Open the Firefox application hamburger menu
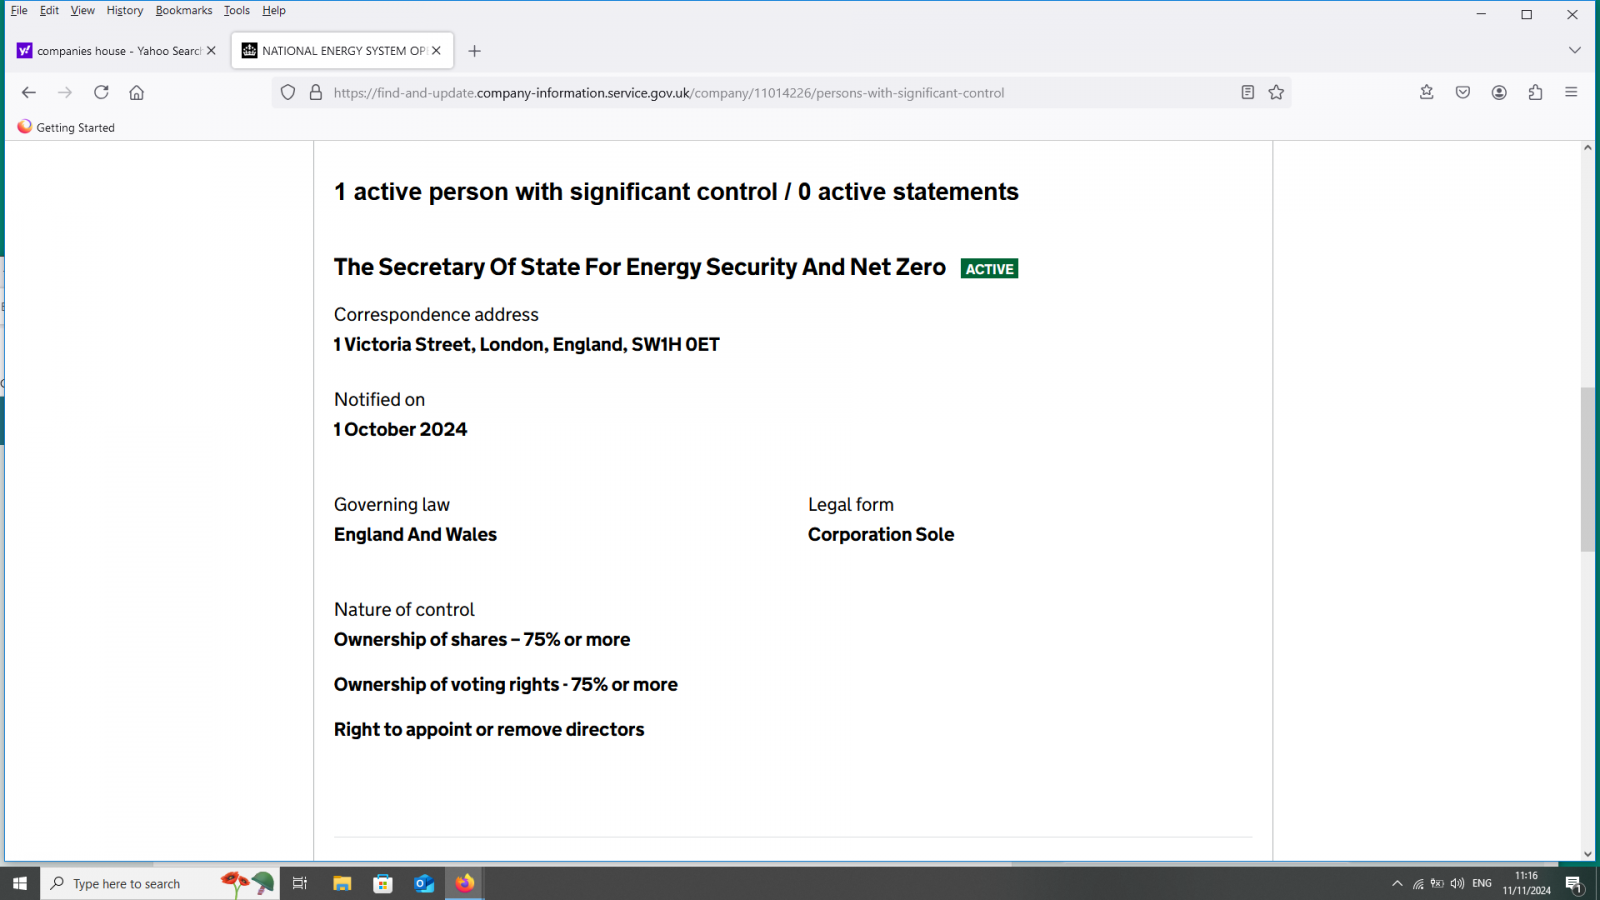This screenshot has width=1600, height=900. (x=1571, y=93)
